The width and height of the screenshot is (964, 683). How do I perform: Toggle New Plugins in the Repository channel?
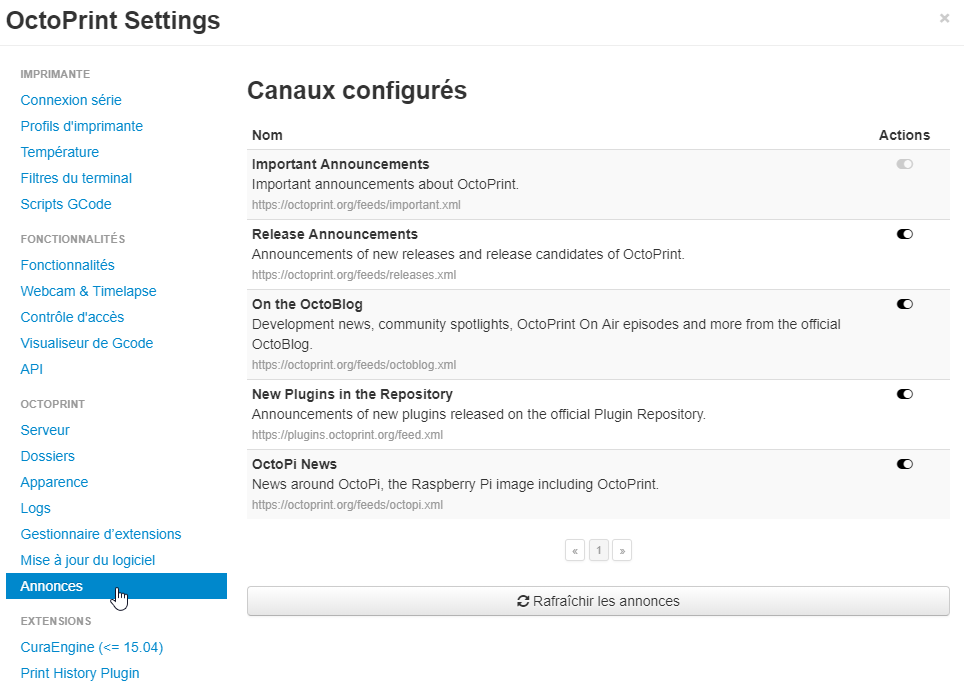coord(905,394)
